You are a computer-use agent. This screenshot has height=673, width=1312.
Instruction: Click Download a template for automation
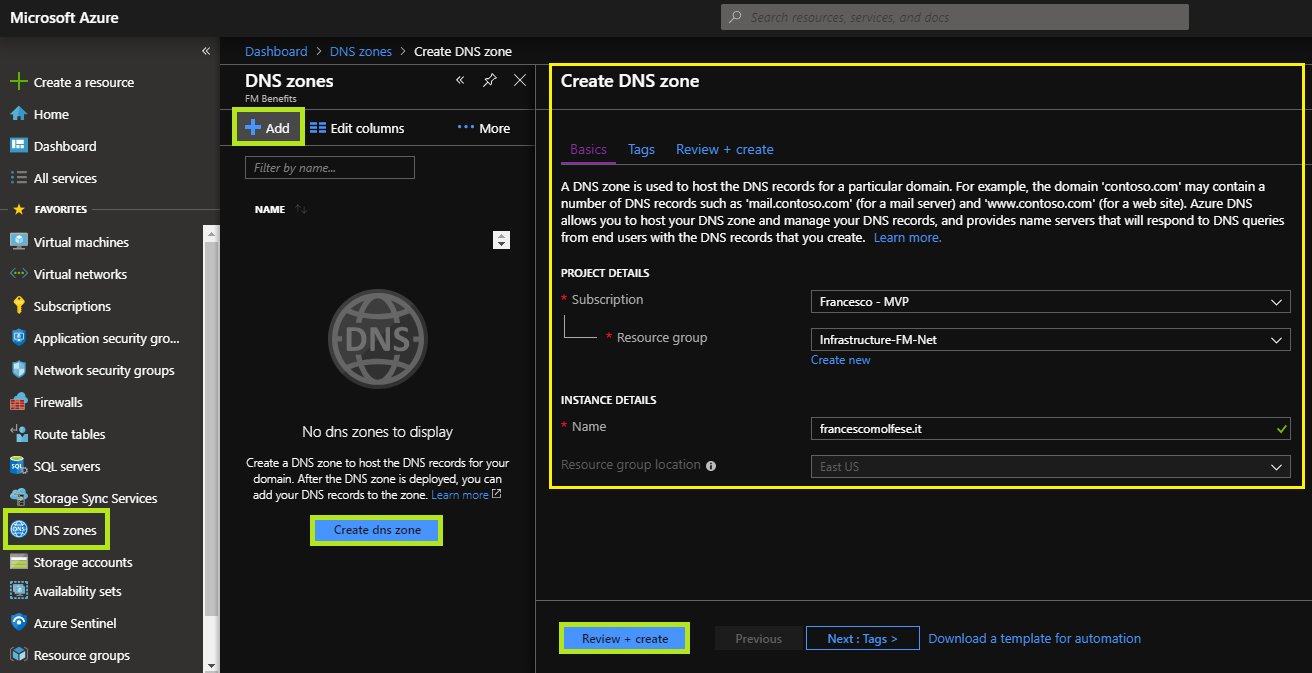(x=1034, y=638)
